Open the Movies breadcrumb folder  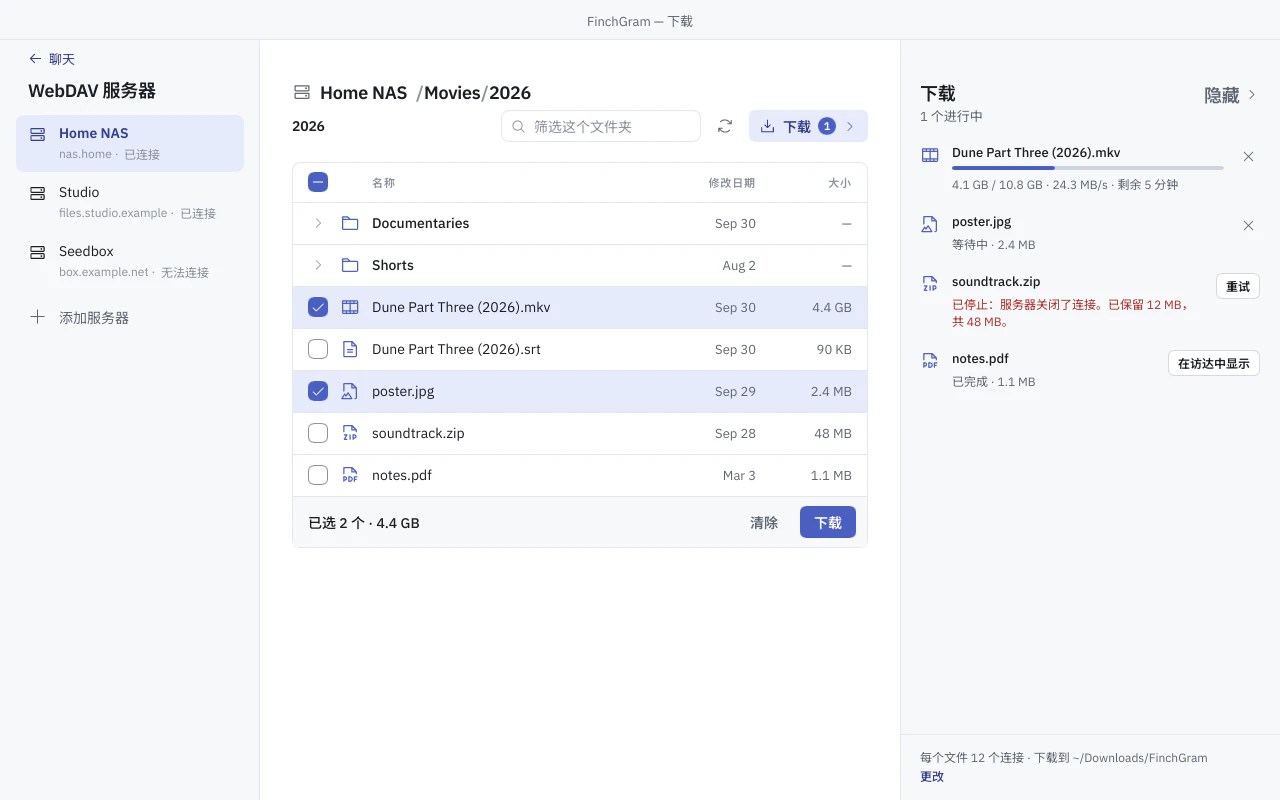(452, 93)
